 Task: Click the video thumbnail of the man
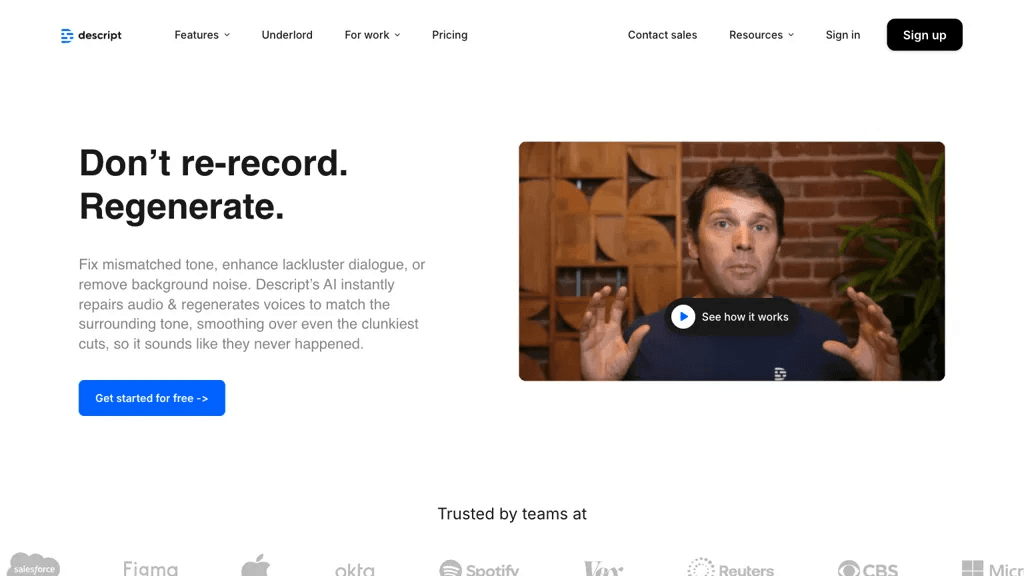[x=731, y=261]
